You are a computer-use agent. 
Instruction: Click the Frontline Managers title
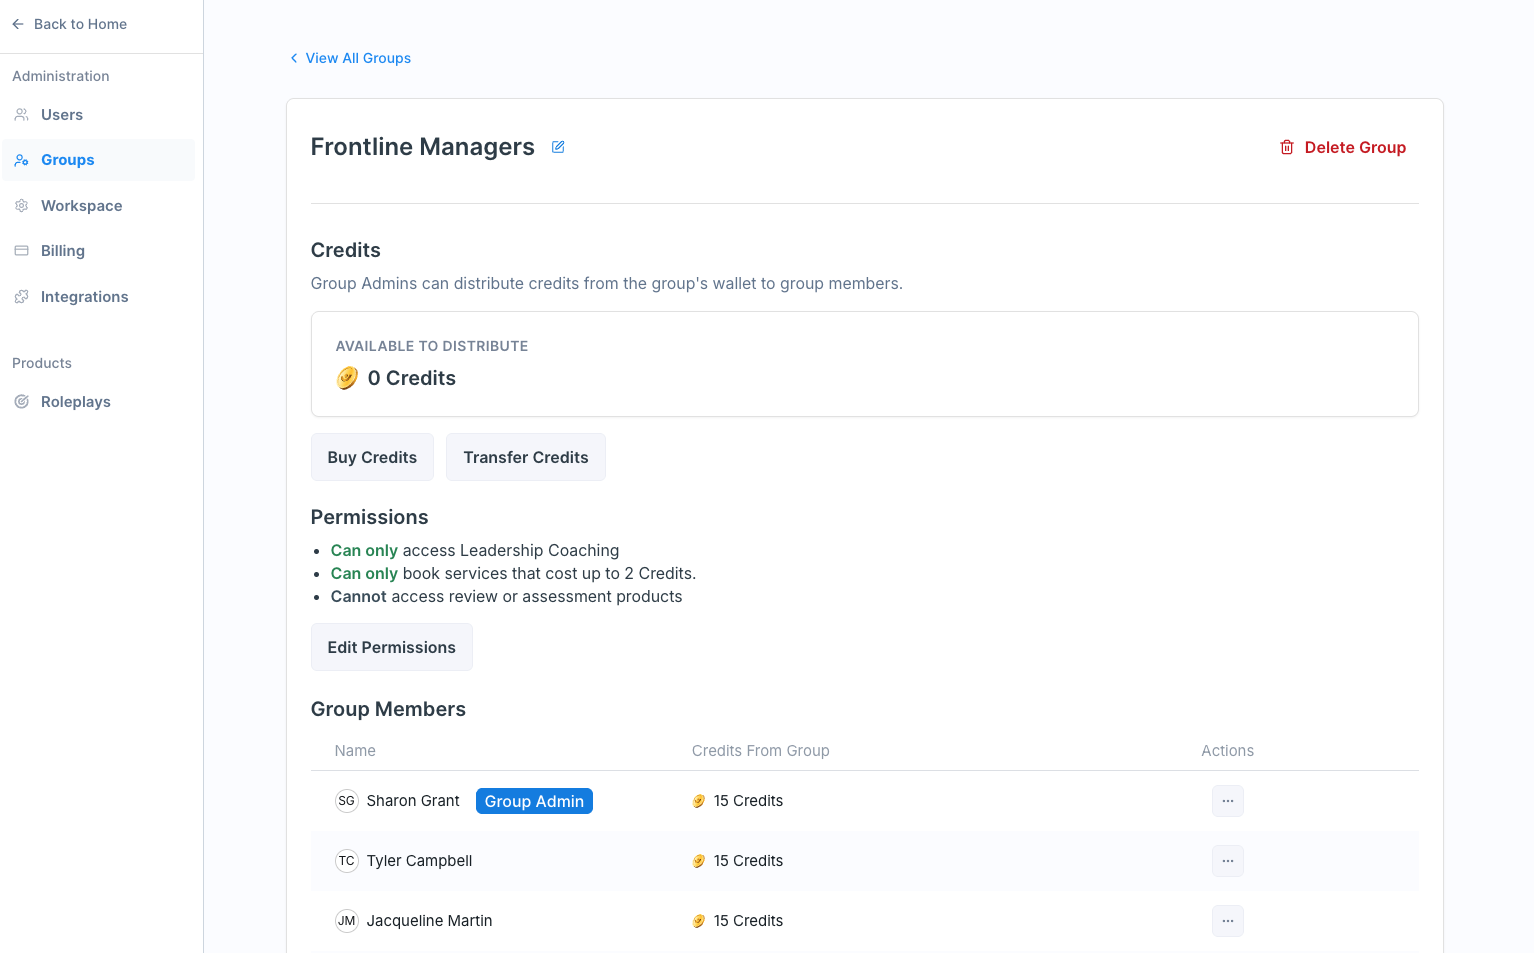[x=423, y=147]
